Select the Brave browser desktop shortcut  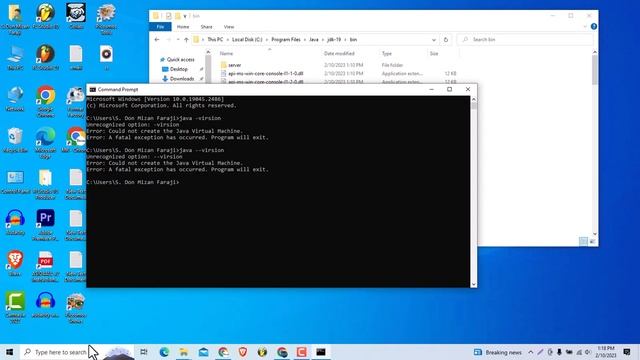click(x=15, y=263)
